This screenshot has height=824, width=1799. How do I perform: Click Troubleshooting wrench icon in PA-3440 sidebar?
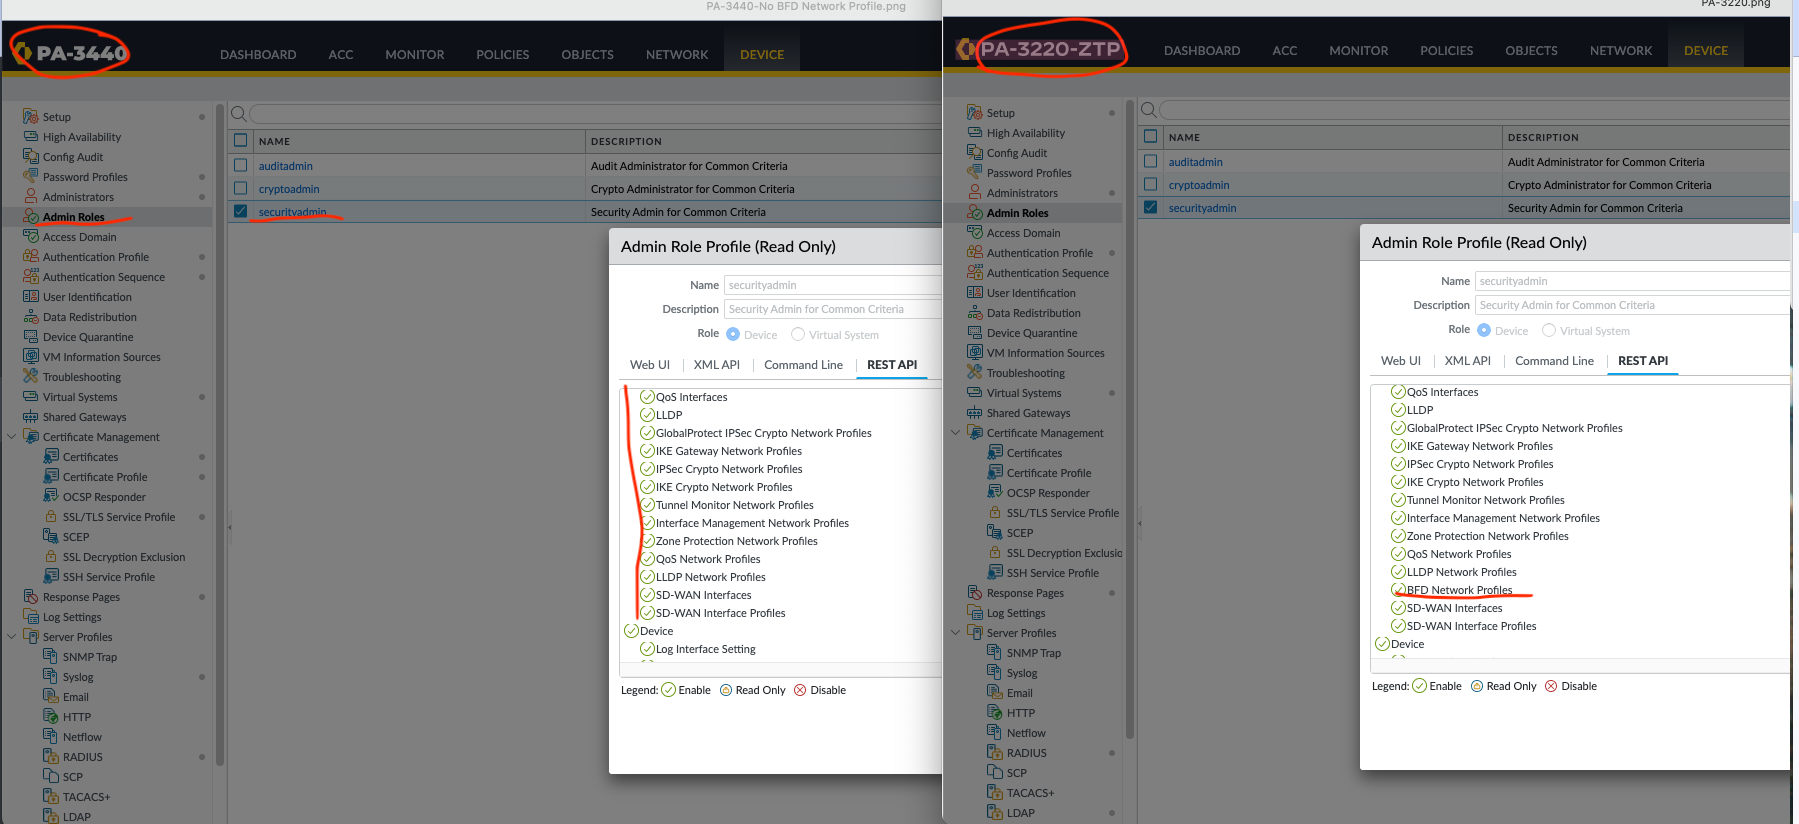(31, 377)
